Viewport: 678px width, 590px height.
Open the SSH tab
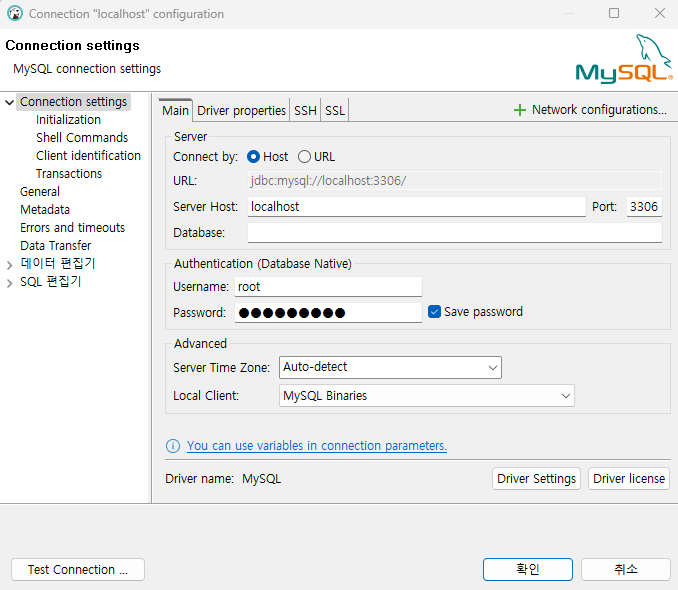coord(305,111)
